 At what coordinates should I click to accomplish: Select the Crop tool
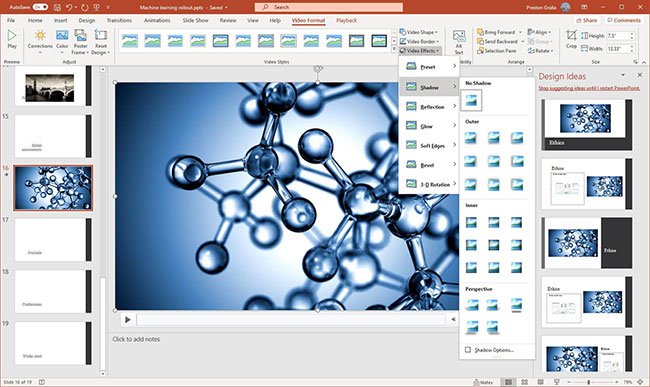[571, 39]
